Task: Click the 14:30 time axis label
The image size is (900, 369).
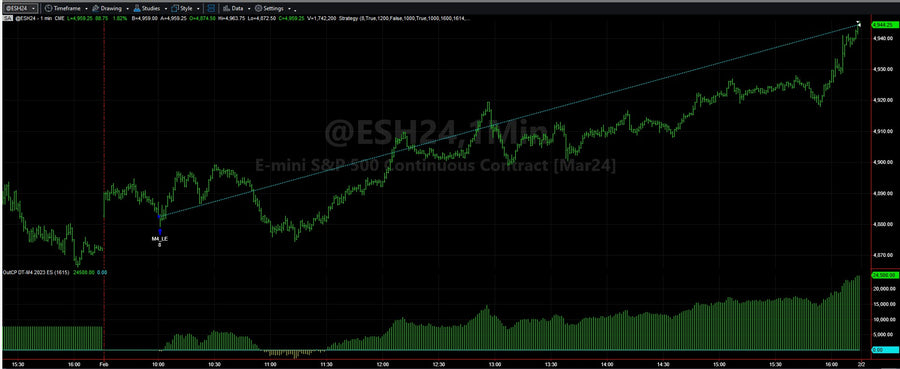Action: 663,364
